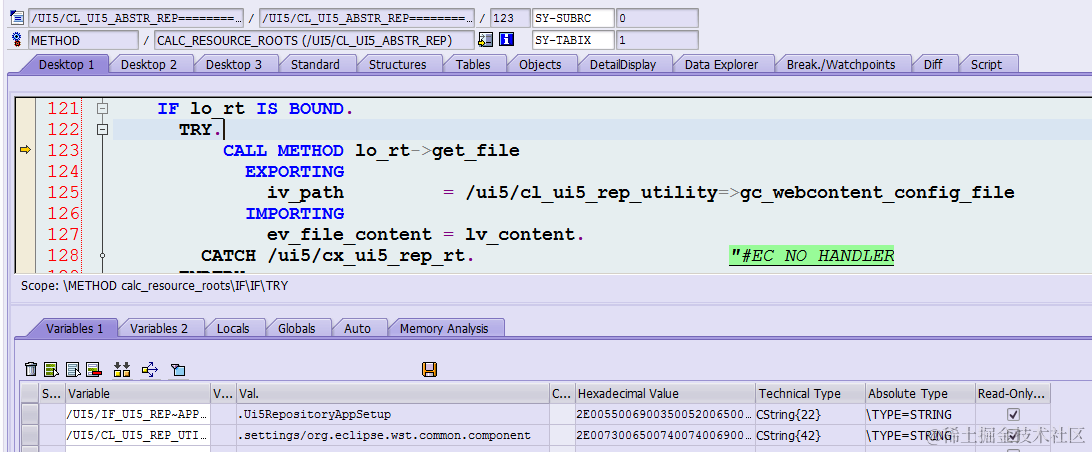Click the METHOD event type field
The width and height of the screenshot is (1092, 452).
click(84, 40)
